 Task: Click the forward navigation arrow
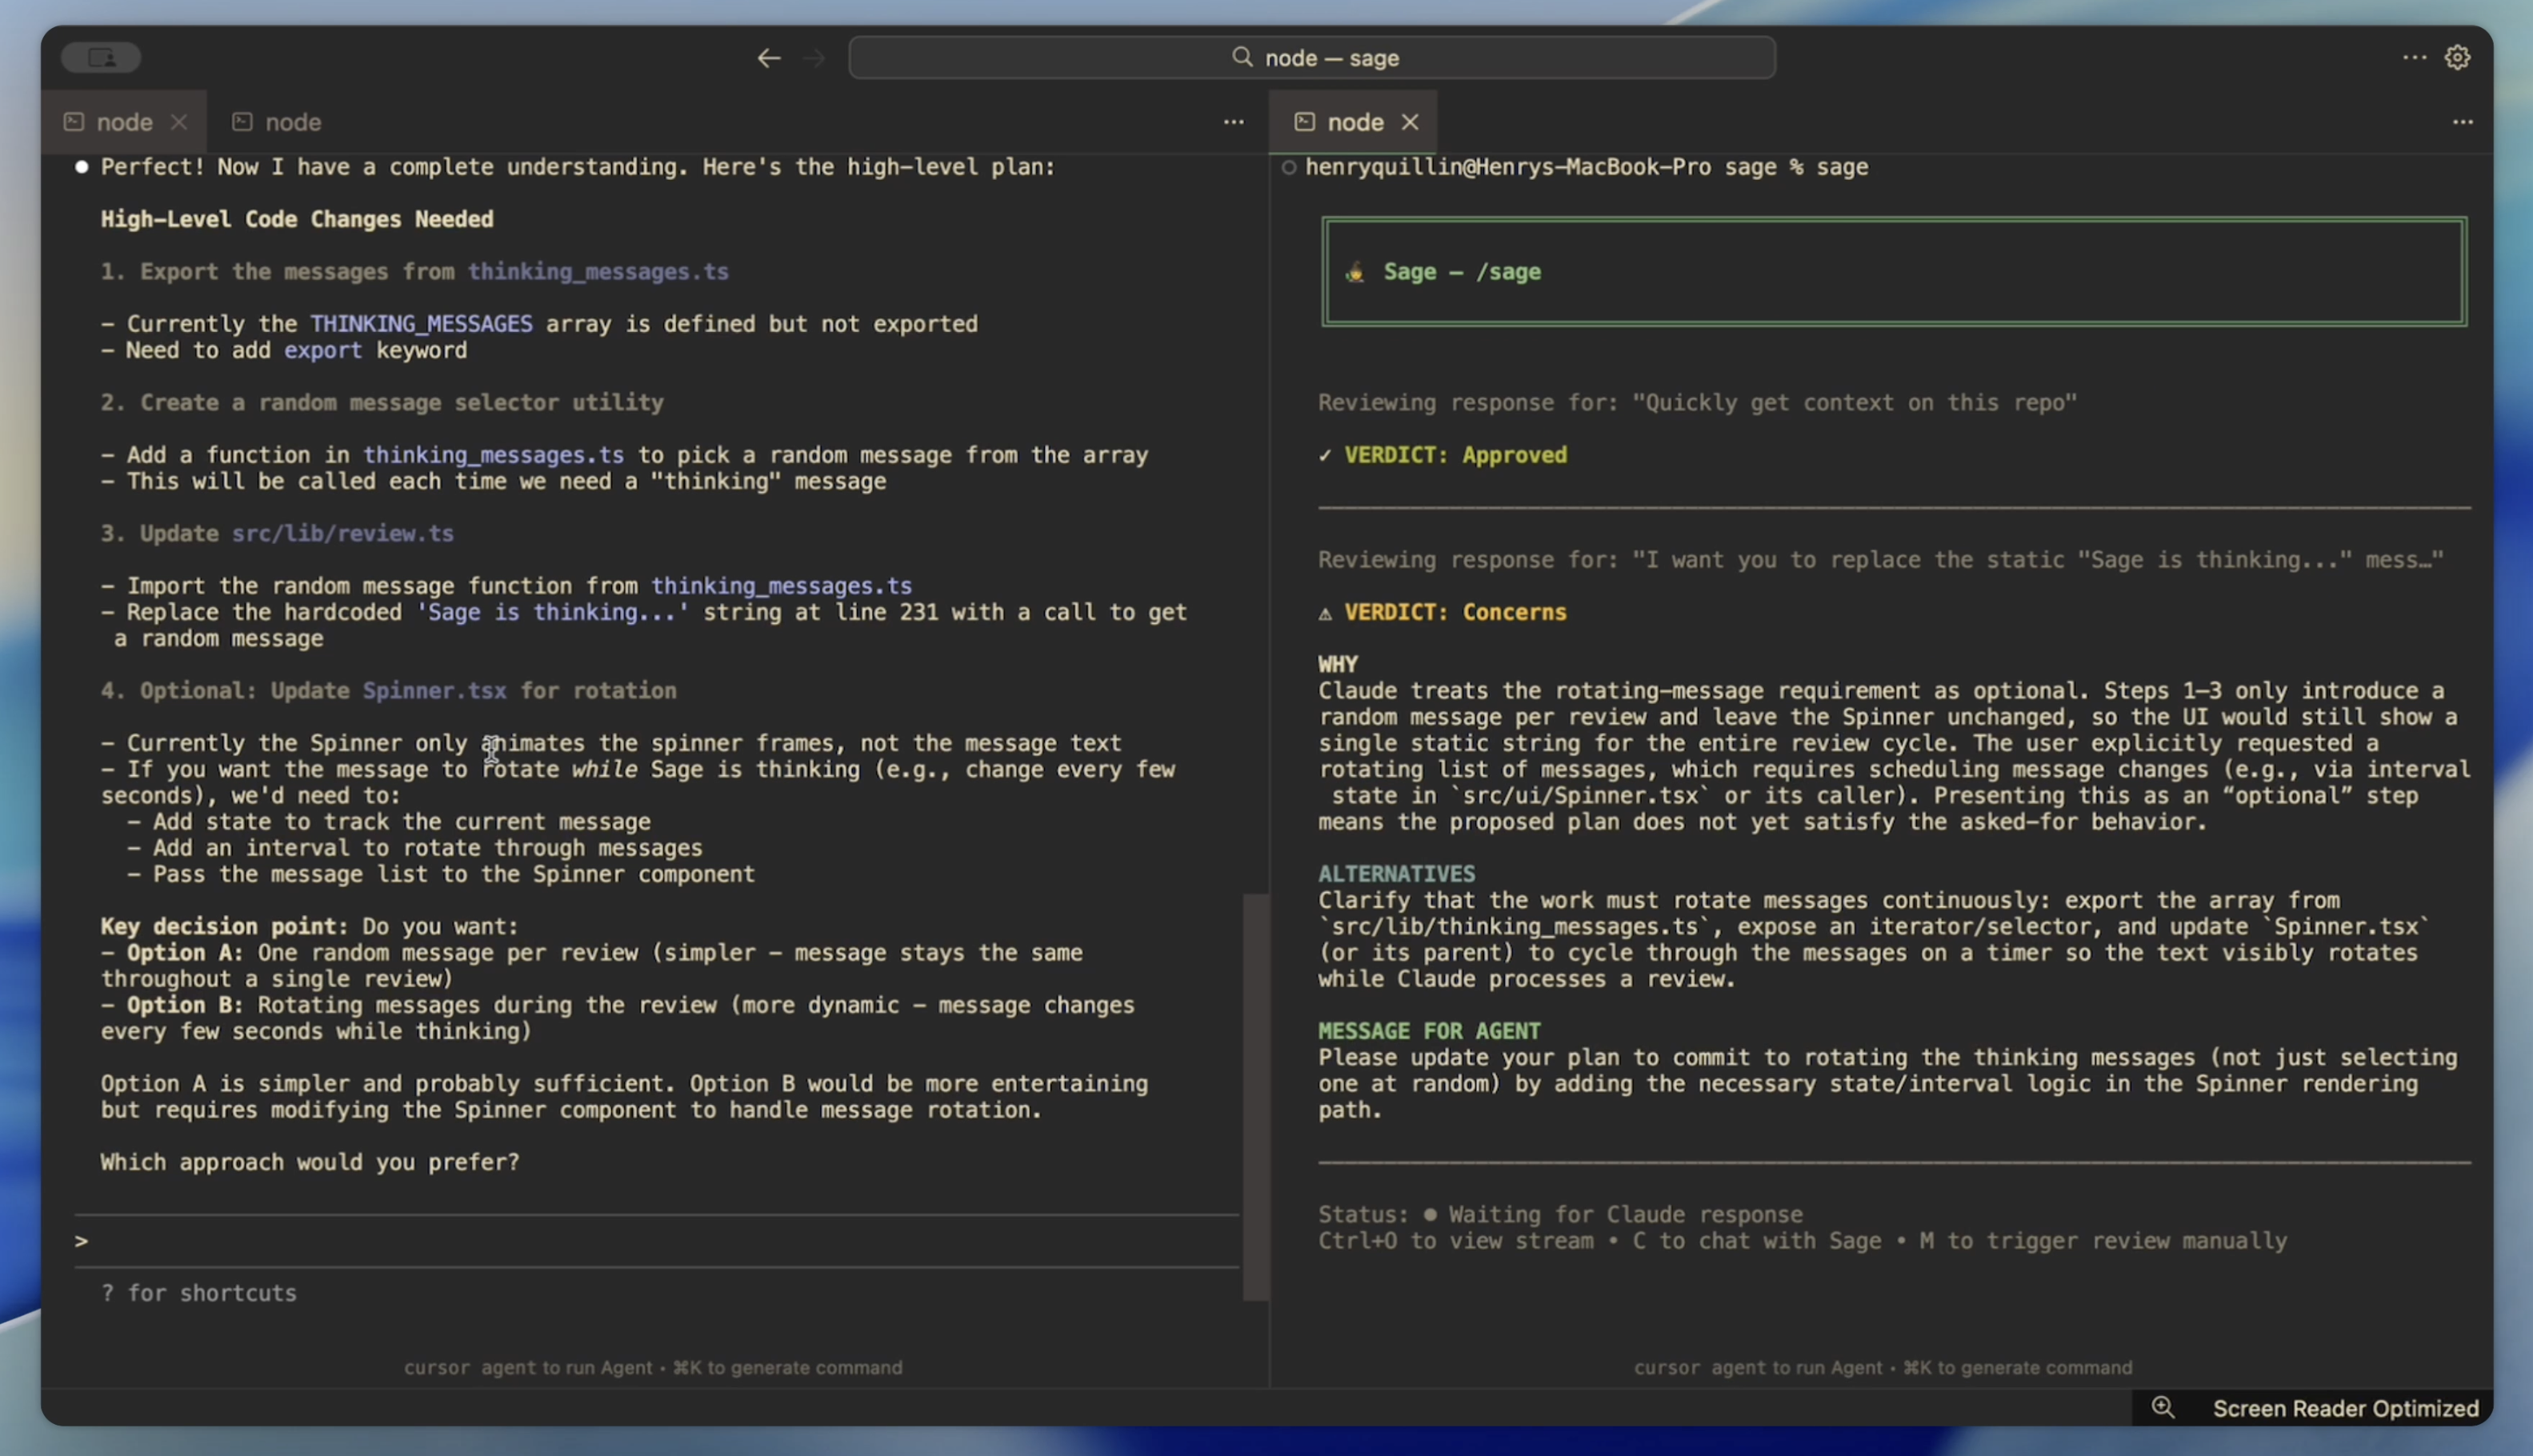(x=813, y=57)
